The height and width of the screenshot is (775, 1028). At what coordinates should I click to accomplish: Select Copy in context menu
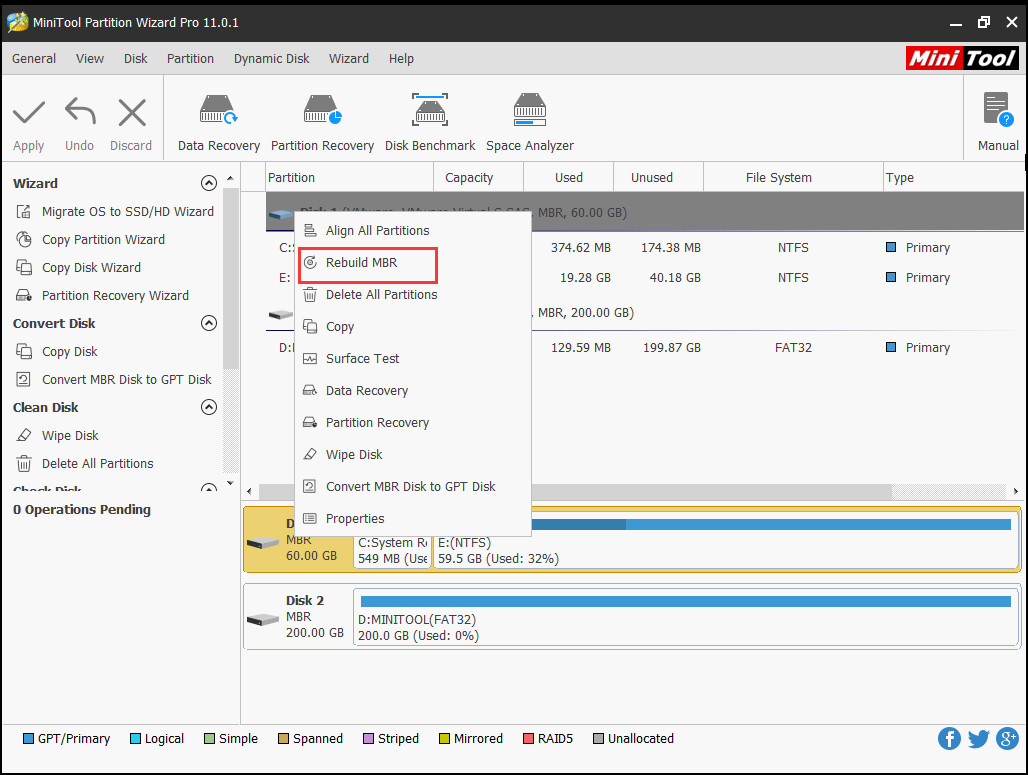[x=413, y=327]
